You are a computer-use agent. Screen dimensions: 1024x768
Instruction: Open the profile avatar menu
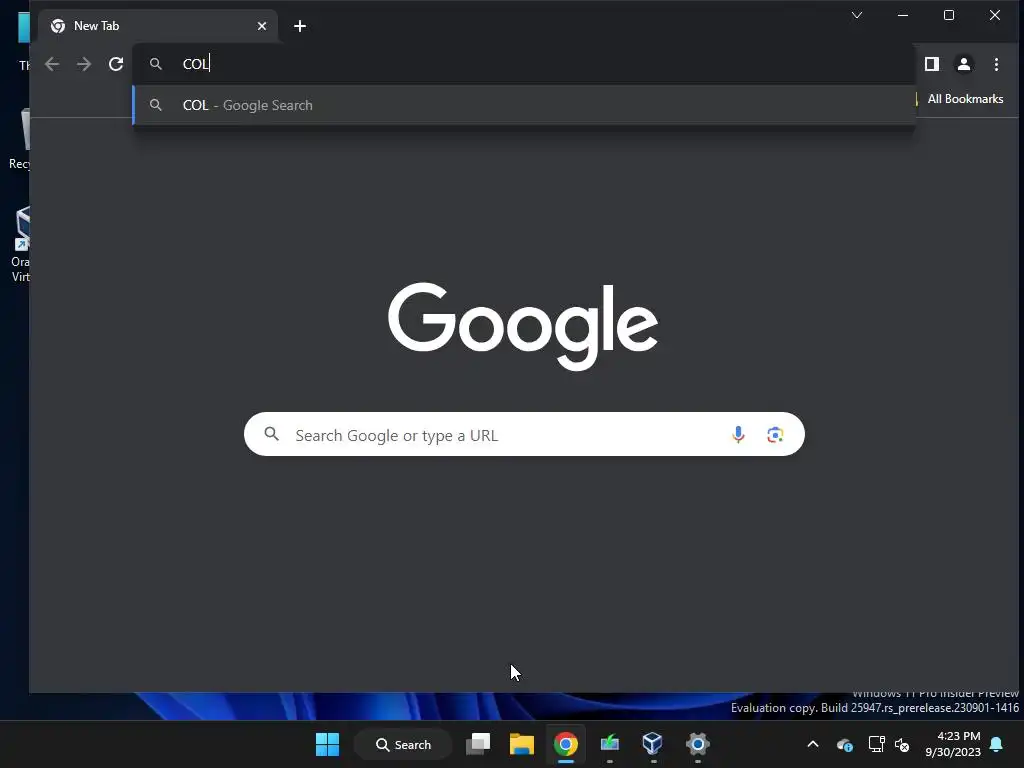tap(963, 64)
